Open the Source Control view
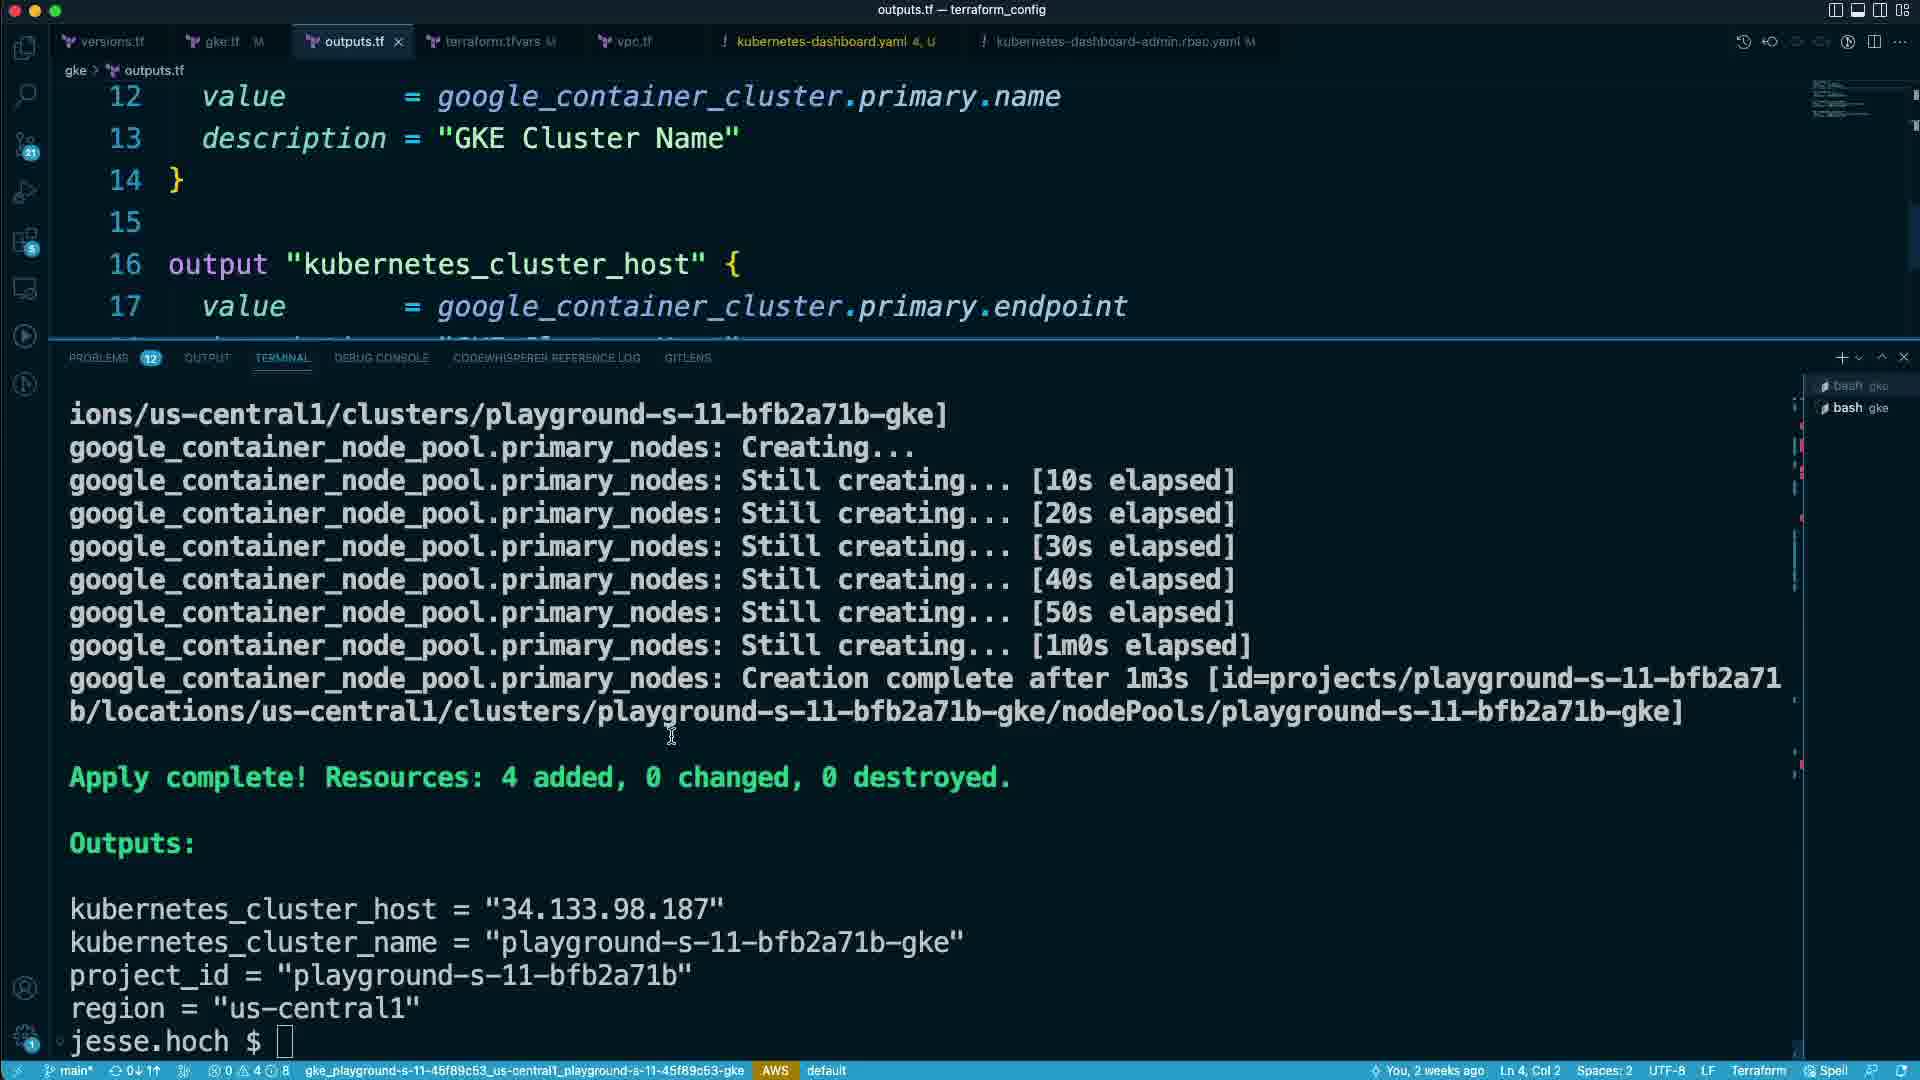Viewport: 1920px width, 1080px height. click(x=25, y=145)
